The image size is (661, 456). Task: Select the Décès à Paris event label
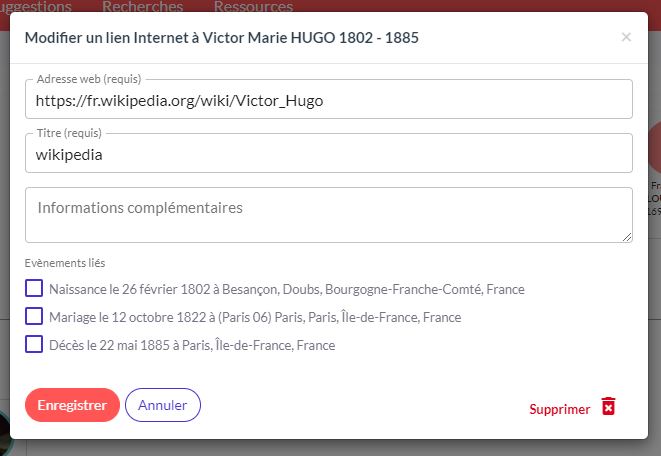point(192,345)
